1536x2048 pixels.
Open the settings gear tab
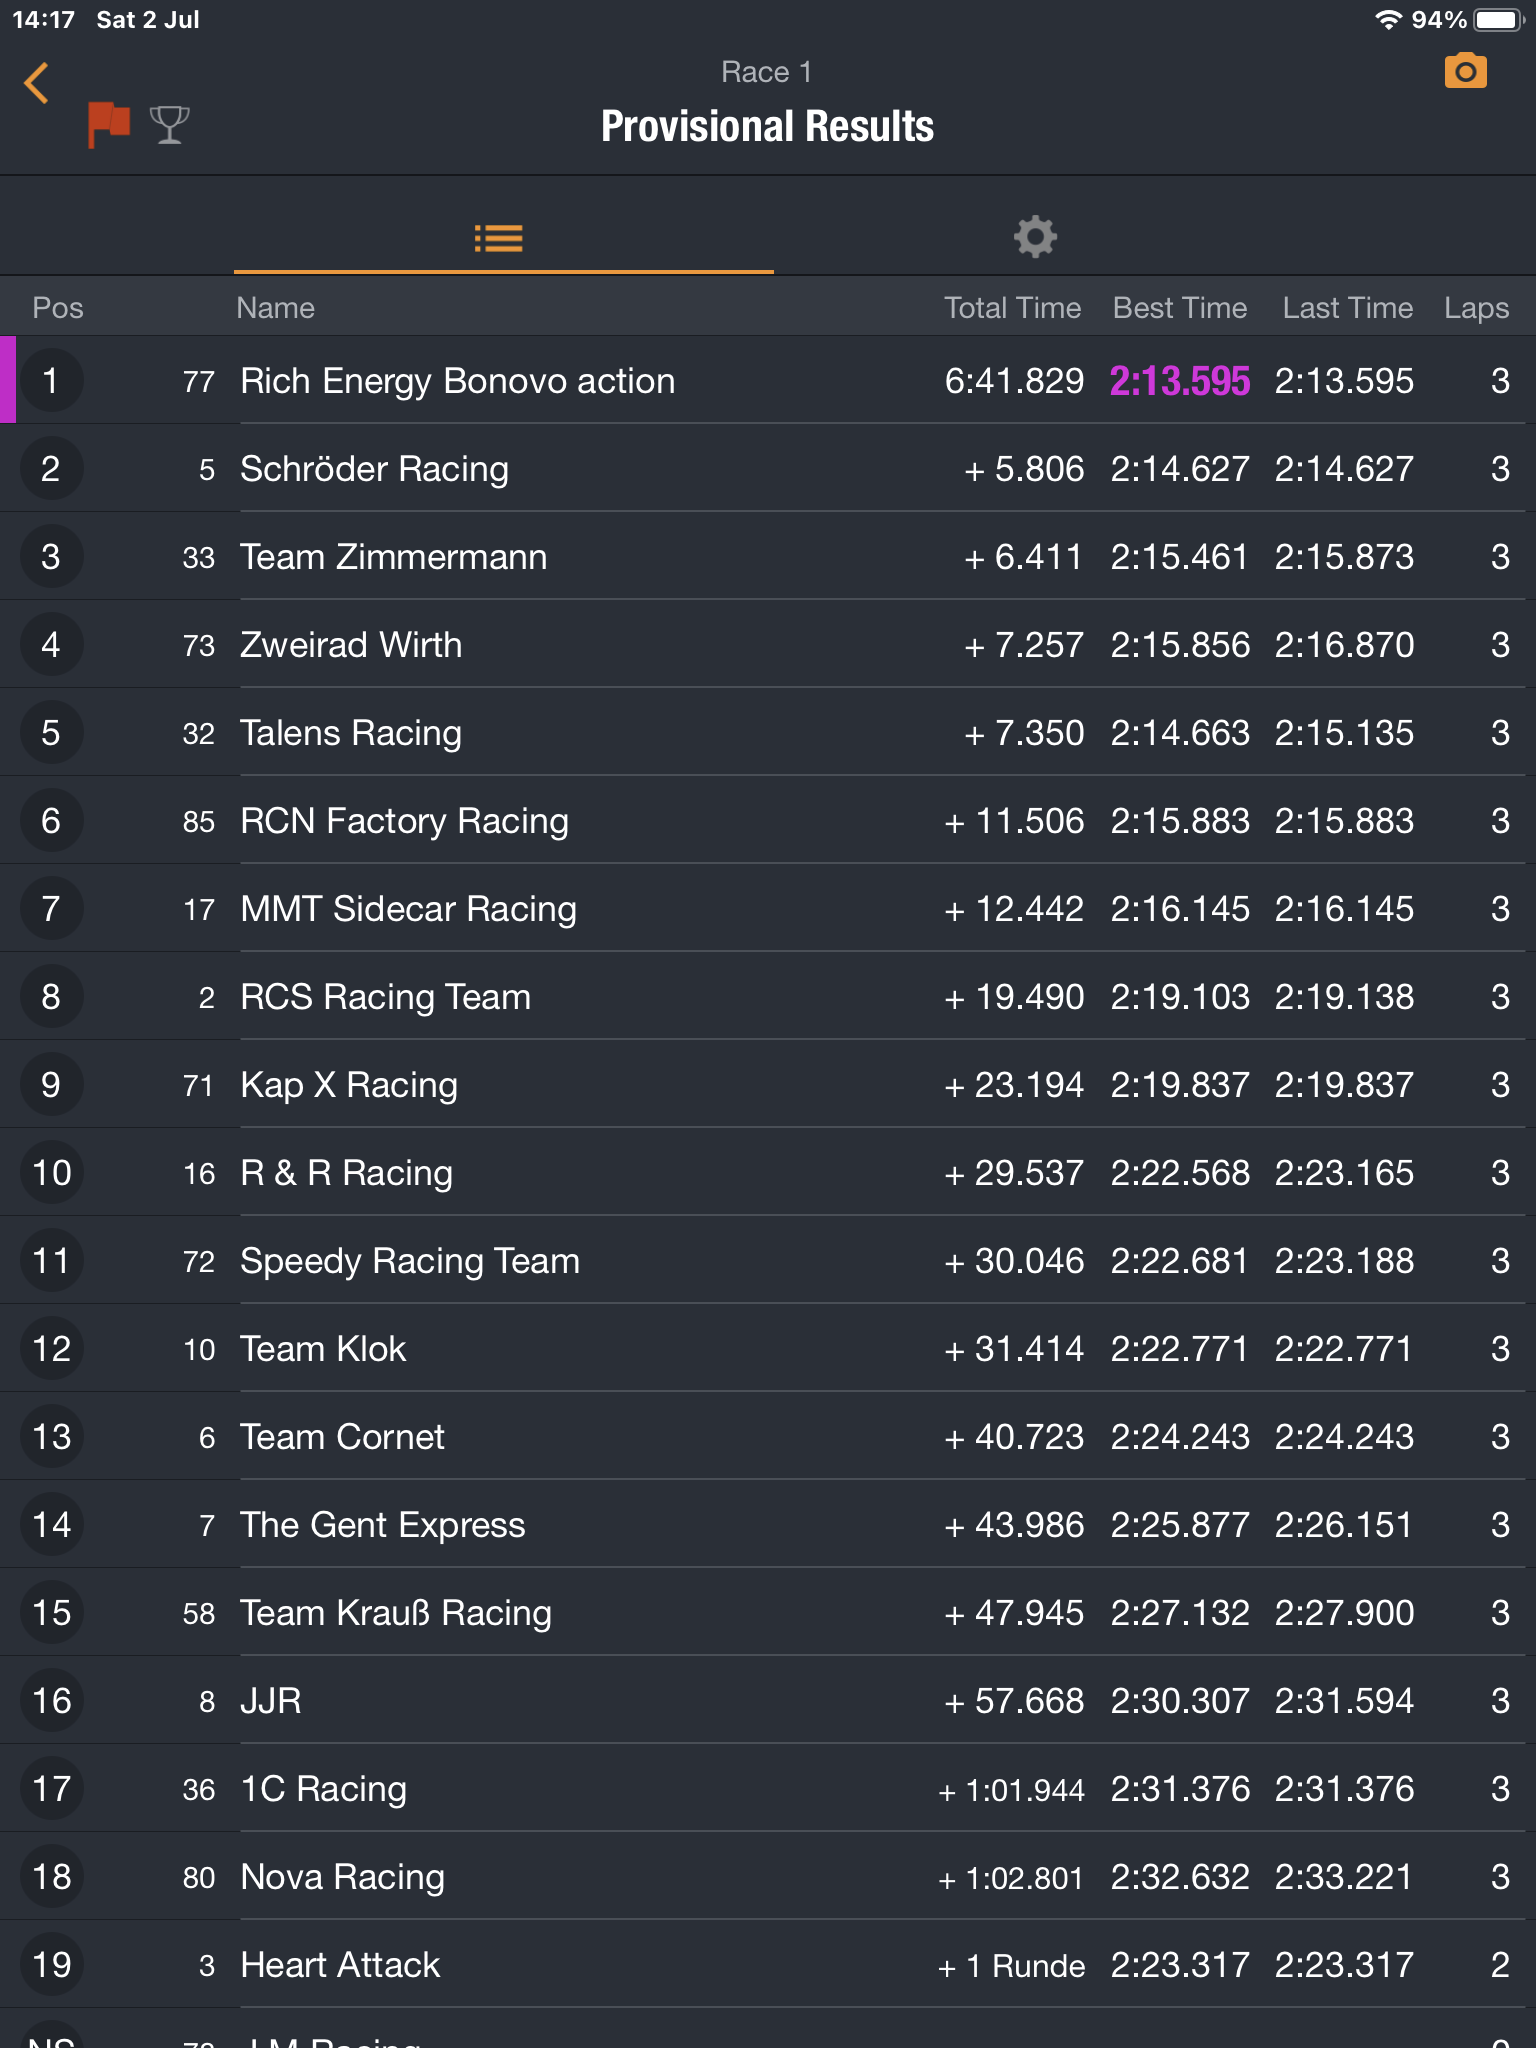click(1035, 238)
